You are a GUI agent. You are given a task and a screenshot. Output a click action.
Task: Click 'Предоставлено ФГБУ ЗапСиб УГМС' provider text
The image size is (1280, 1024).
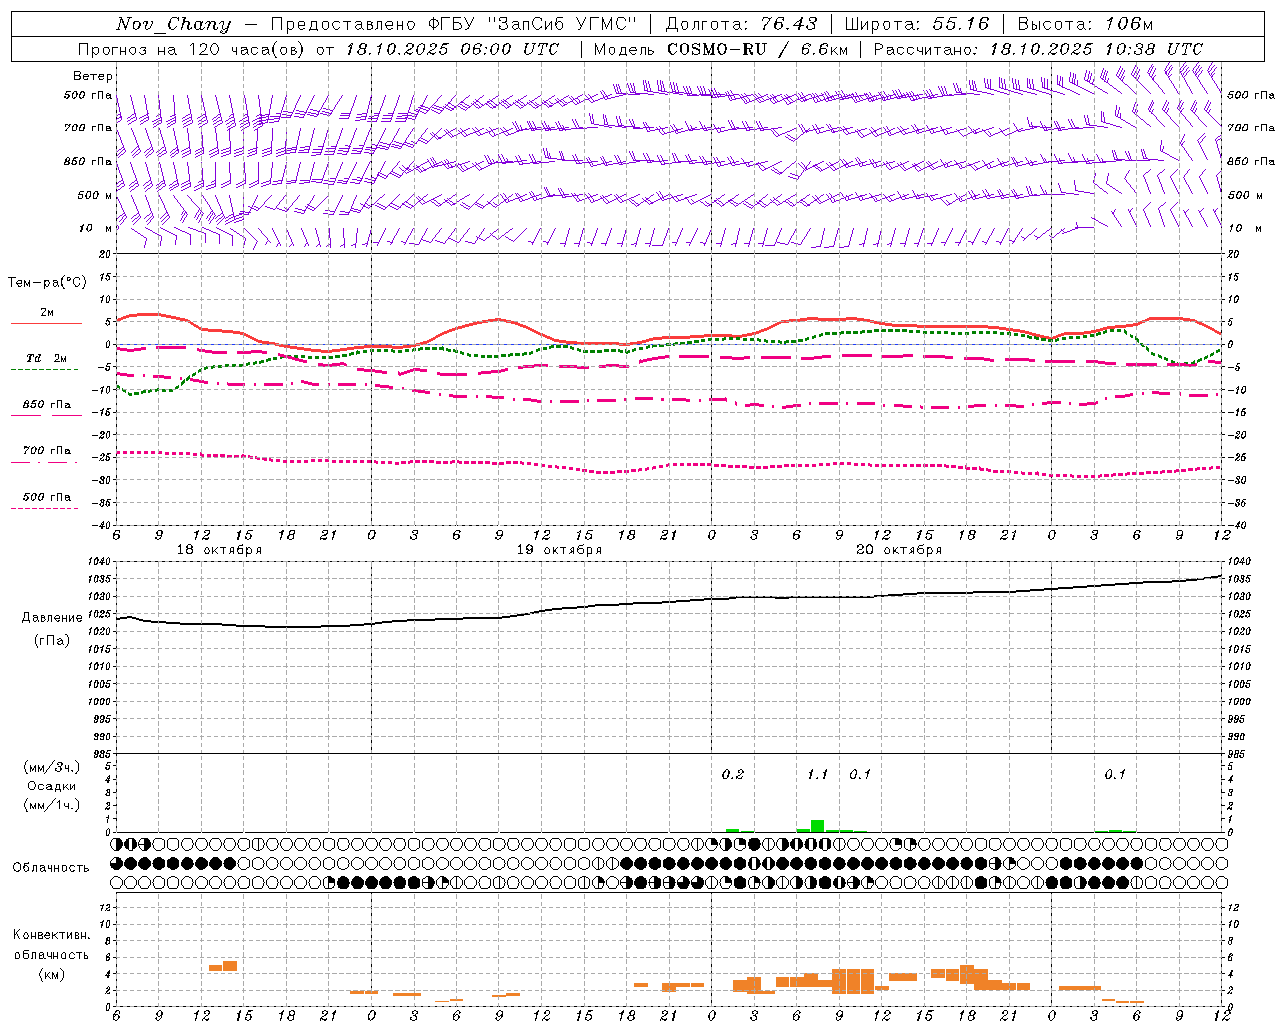tap(454, 24)
